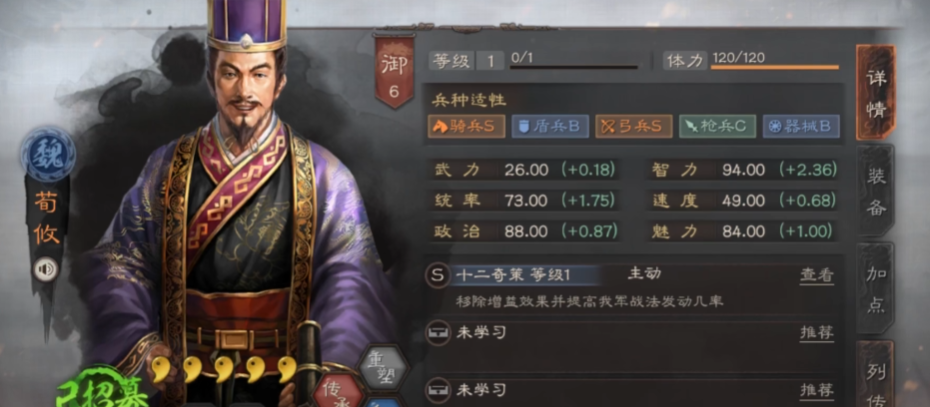Click 推荐 on the first unlearned slot
Screen dimensions: 930x407
click(817, 333)
